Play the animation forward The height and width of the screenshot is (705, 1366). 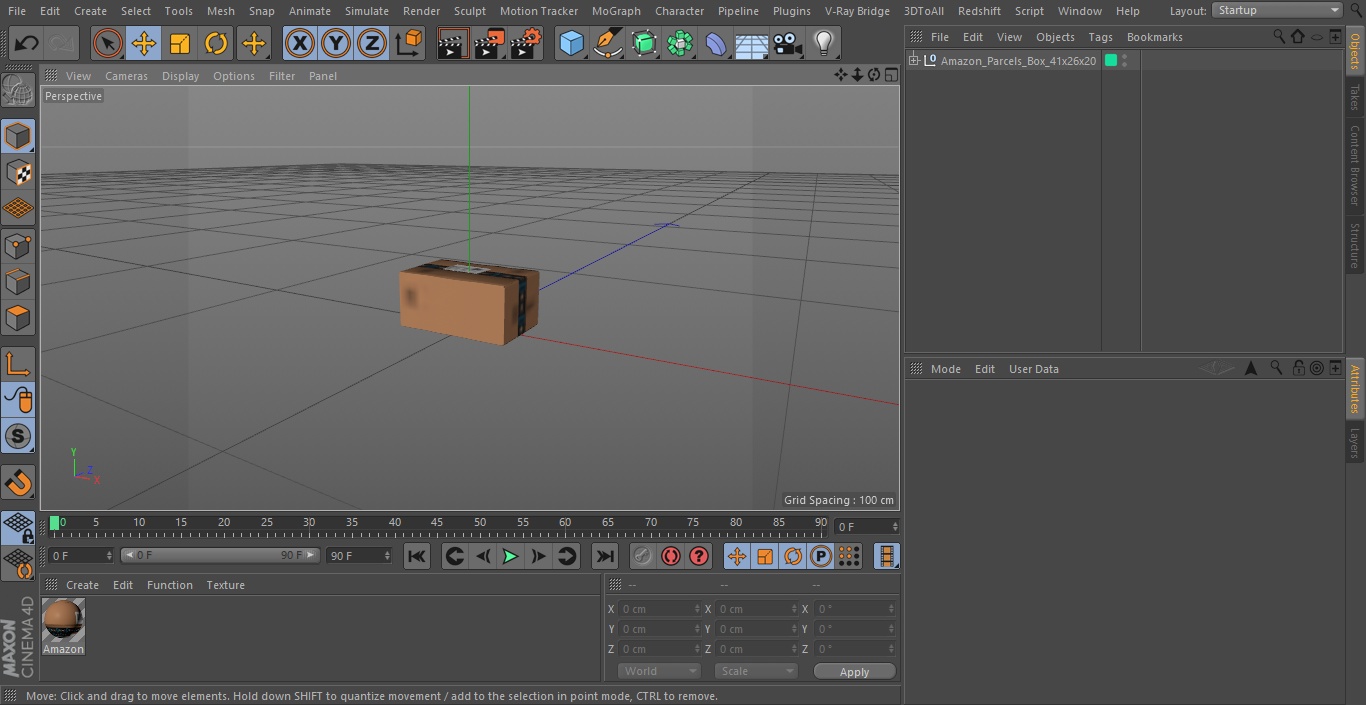tap(510, 556)
